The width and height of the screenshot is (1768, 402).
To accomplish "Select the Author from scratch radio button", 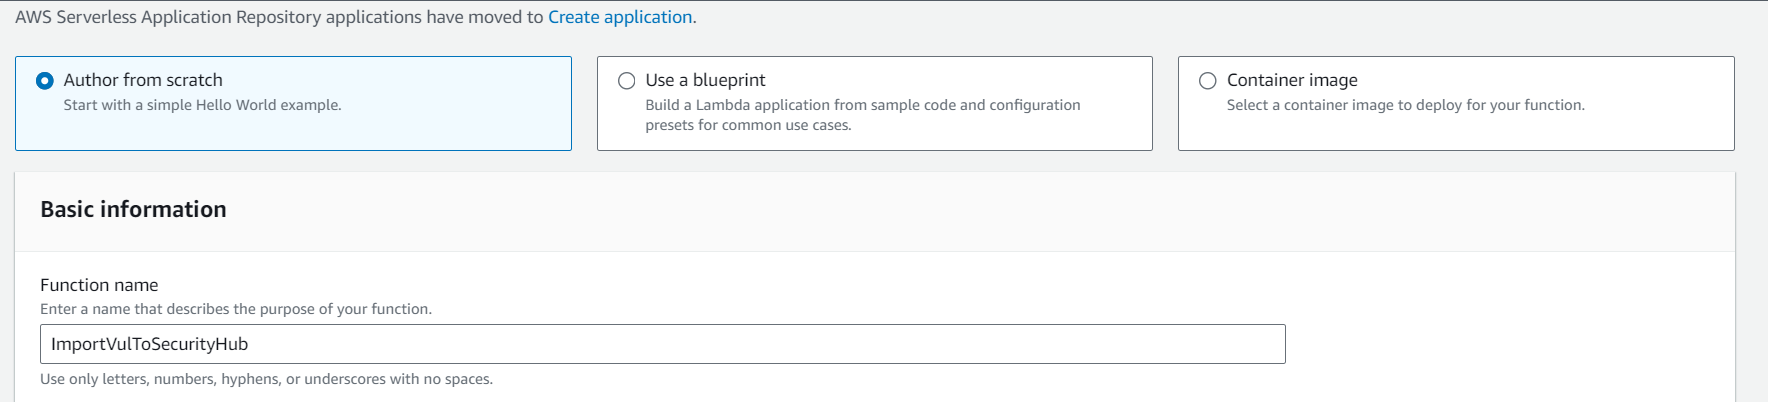I will (x=45, y=81).
